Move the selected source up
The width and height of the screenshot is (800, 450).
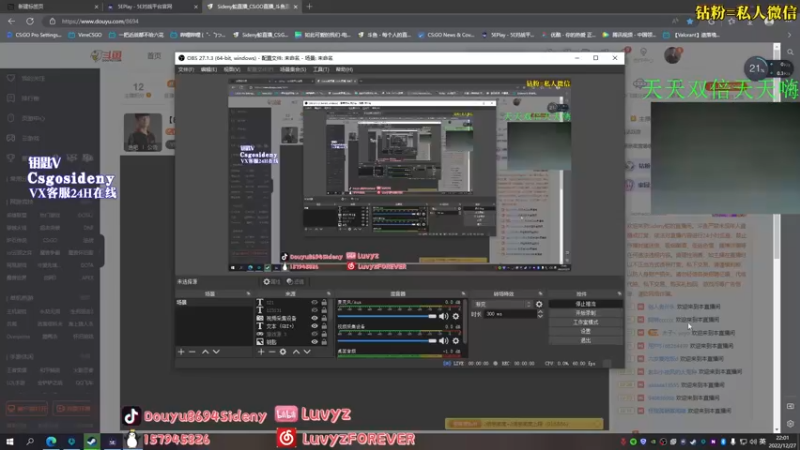pos(296,352)
